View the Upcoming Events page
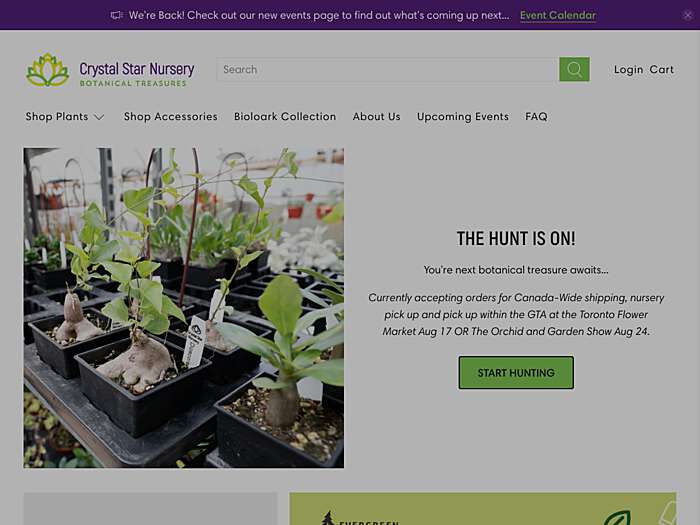Viewport: 700px width, 525px height. pyautogui.click(x=462, y=117)
